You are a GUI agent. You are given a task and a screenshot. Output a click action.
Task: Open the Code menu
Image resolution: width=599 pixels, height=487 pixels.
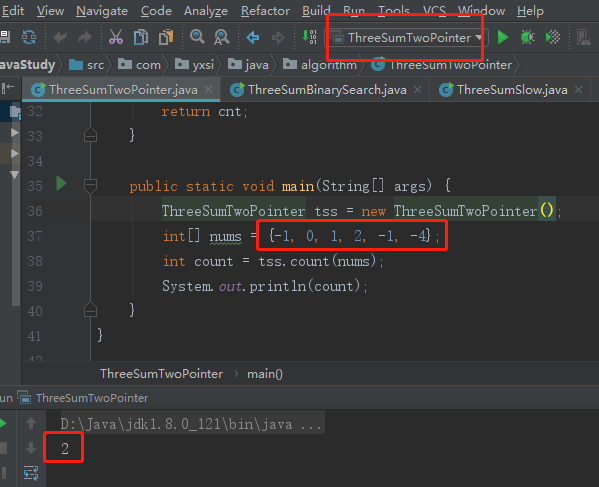click(156, 11)
